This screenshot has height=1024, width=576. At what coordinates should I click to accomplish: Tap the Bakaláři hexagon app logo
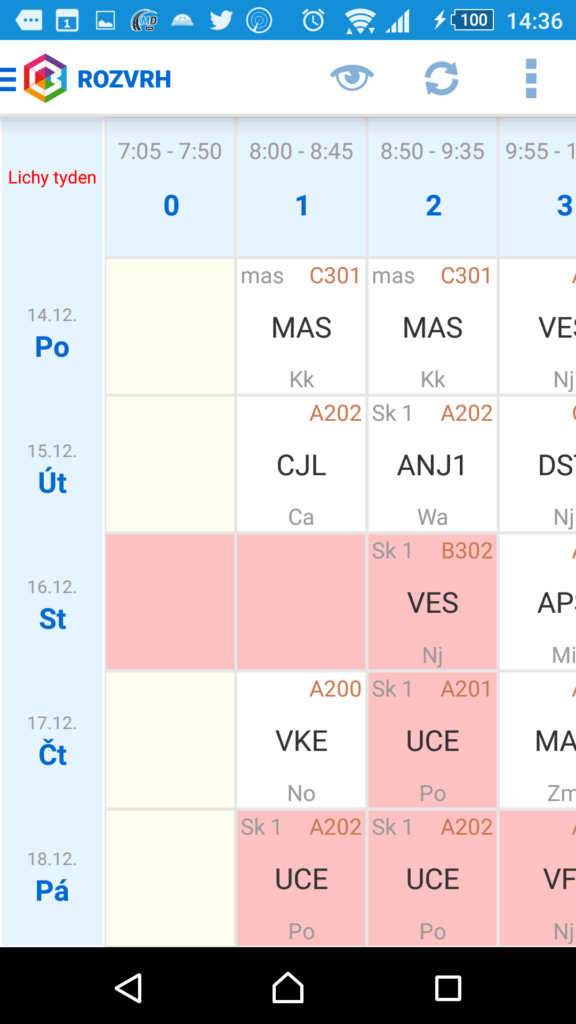(x=45, y=79)
